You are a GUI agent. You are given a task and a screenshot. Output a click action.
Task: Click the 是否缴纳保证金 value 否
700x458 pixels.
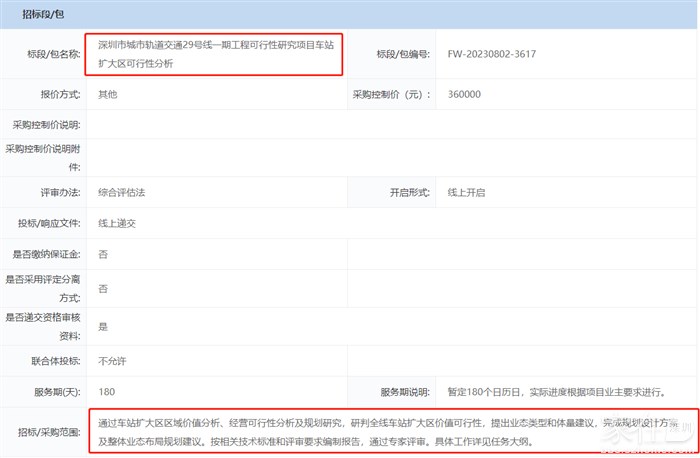coord(102,255)
